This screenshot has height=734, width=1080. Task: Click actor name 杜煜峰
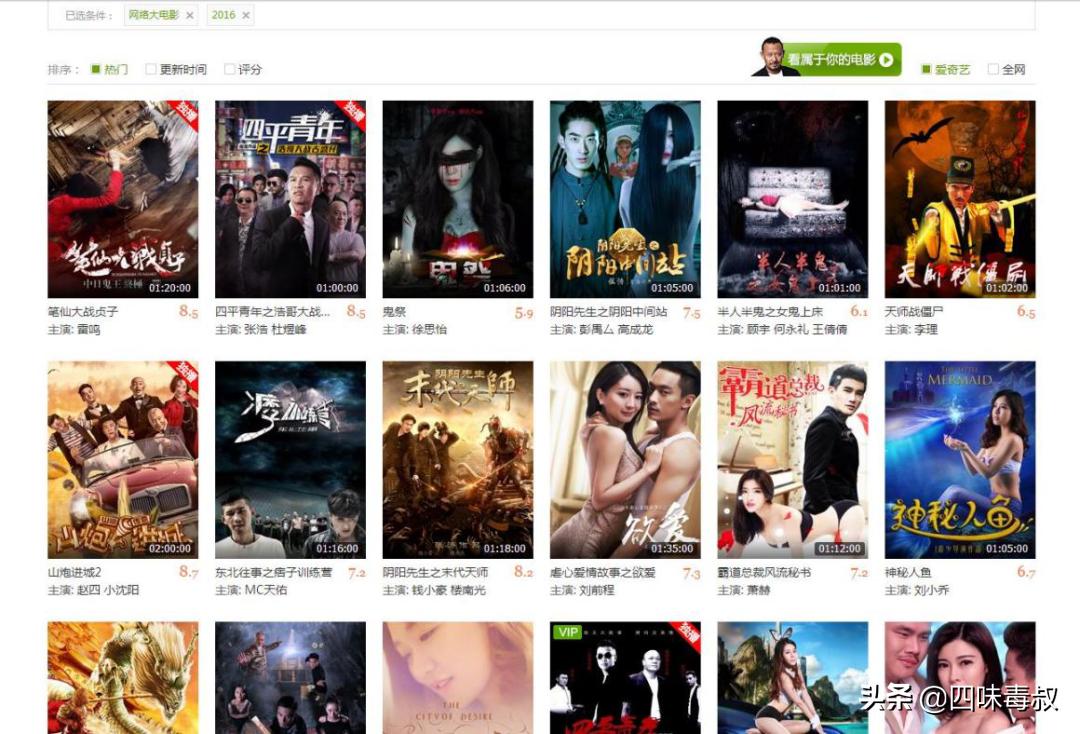click(x=289, y=330)
